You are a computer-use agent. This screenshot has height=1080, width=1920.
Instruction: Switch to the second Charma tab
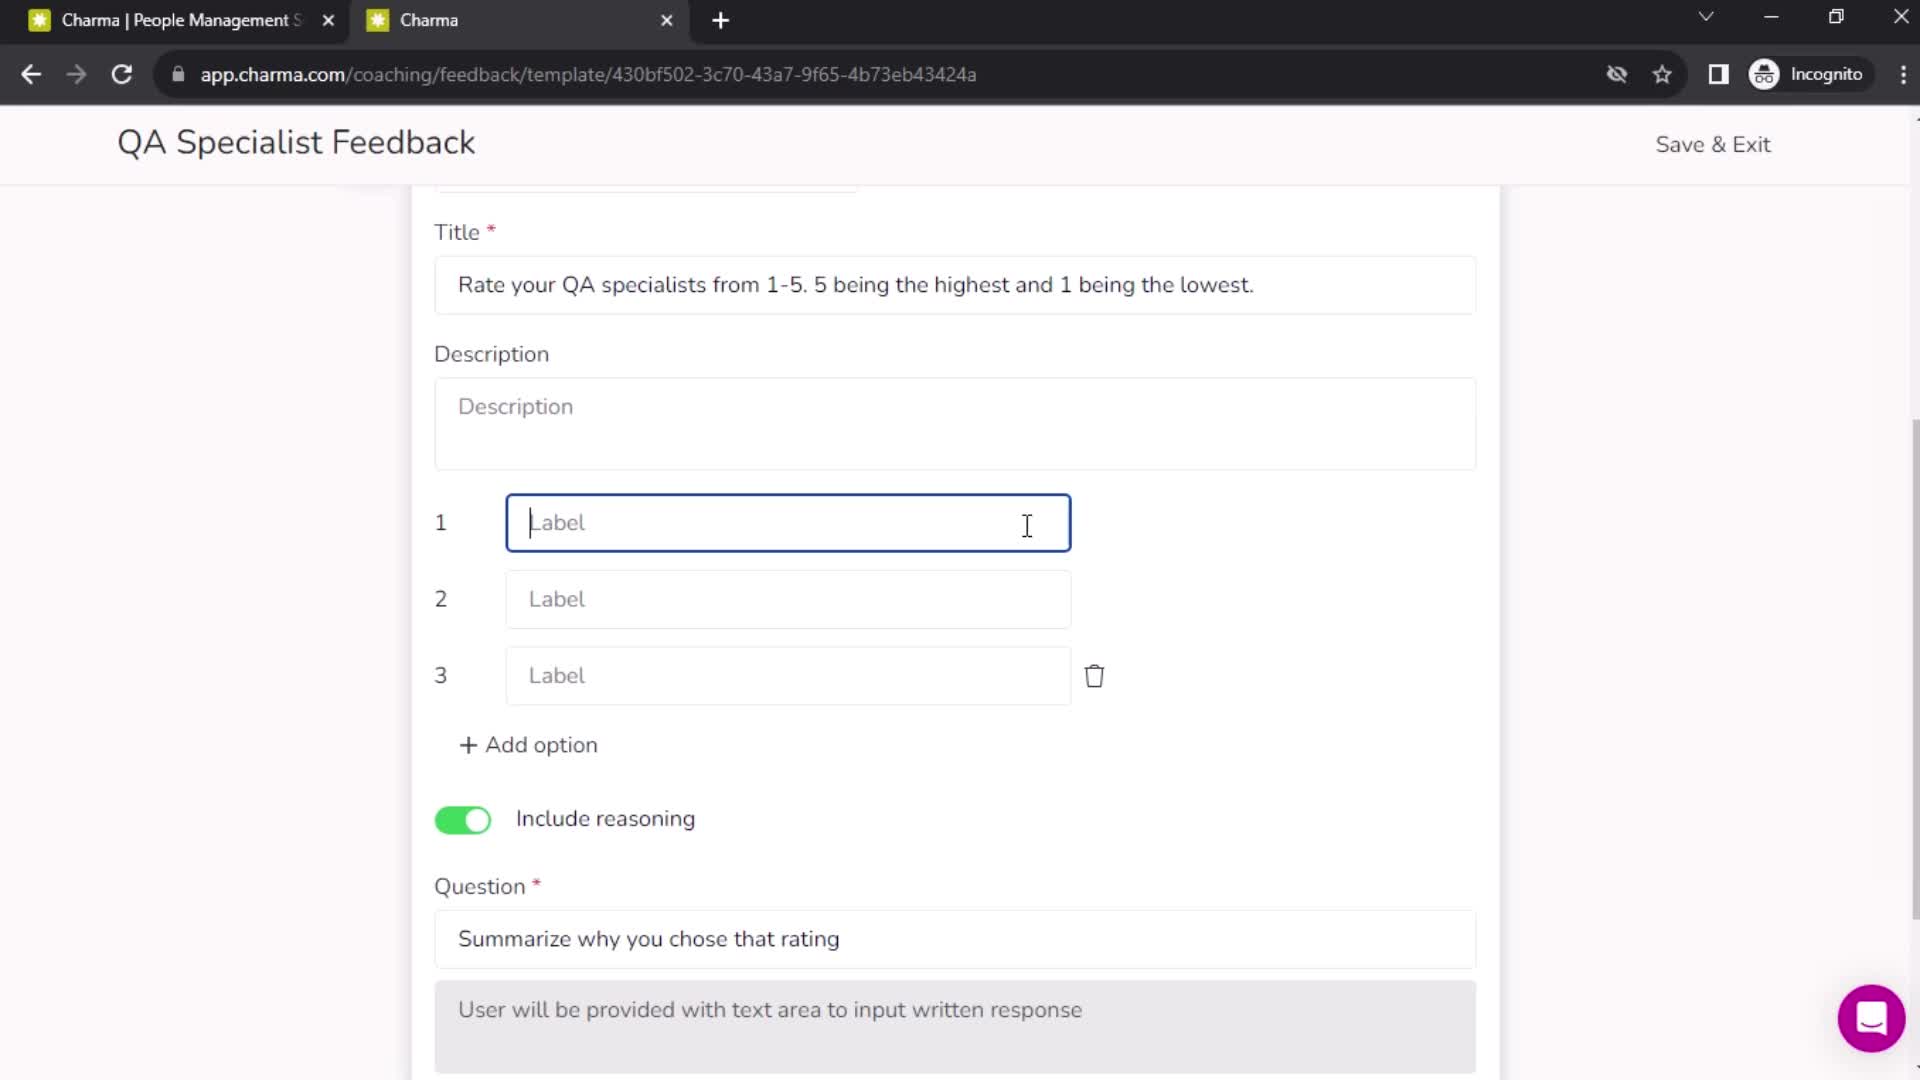click(x=519, y=20)
